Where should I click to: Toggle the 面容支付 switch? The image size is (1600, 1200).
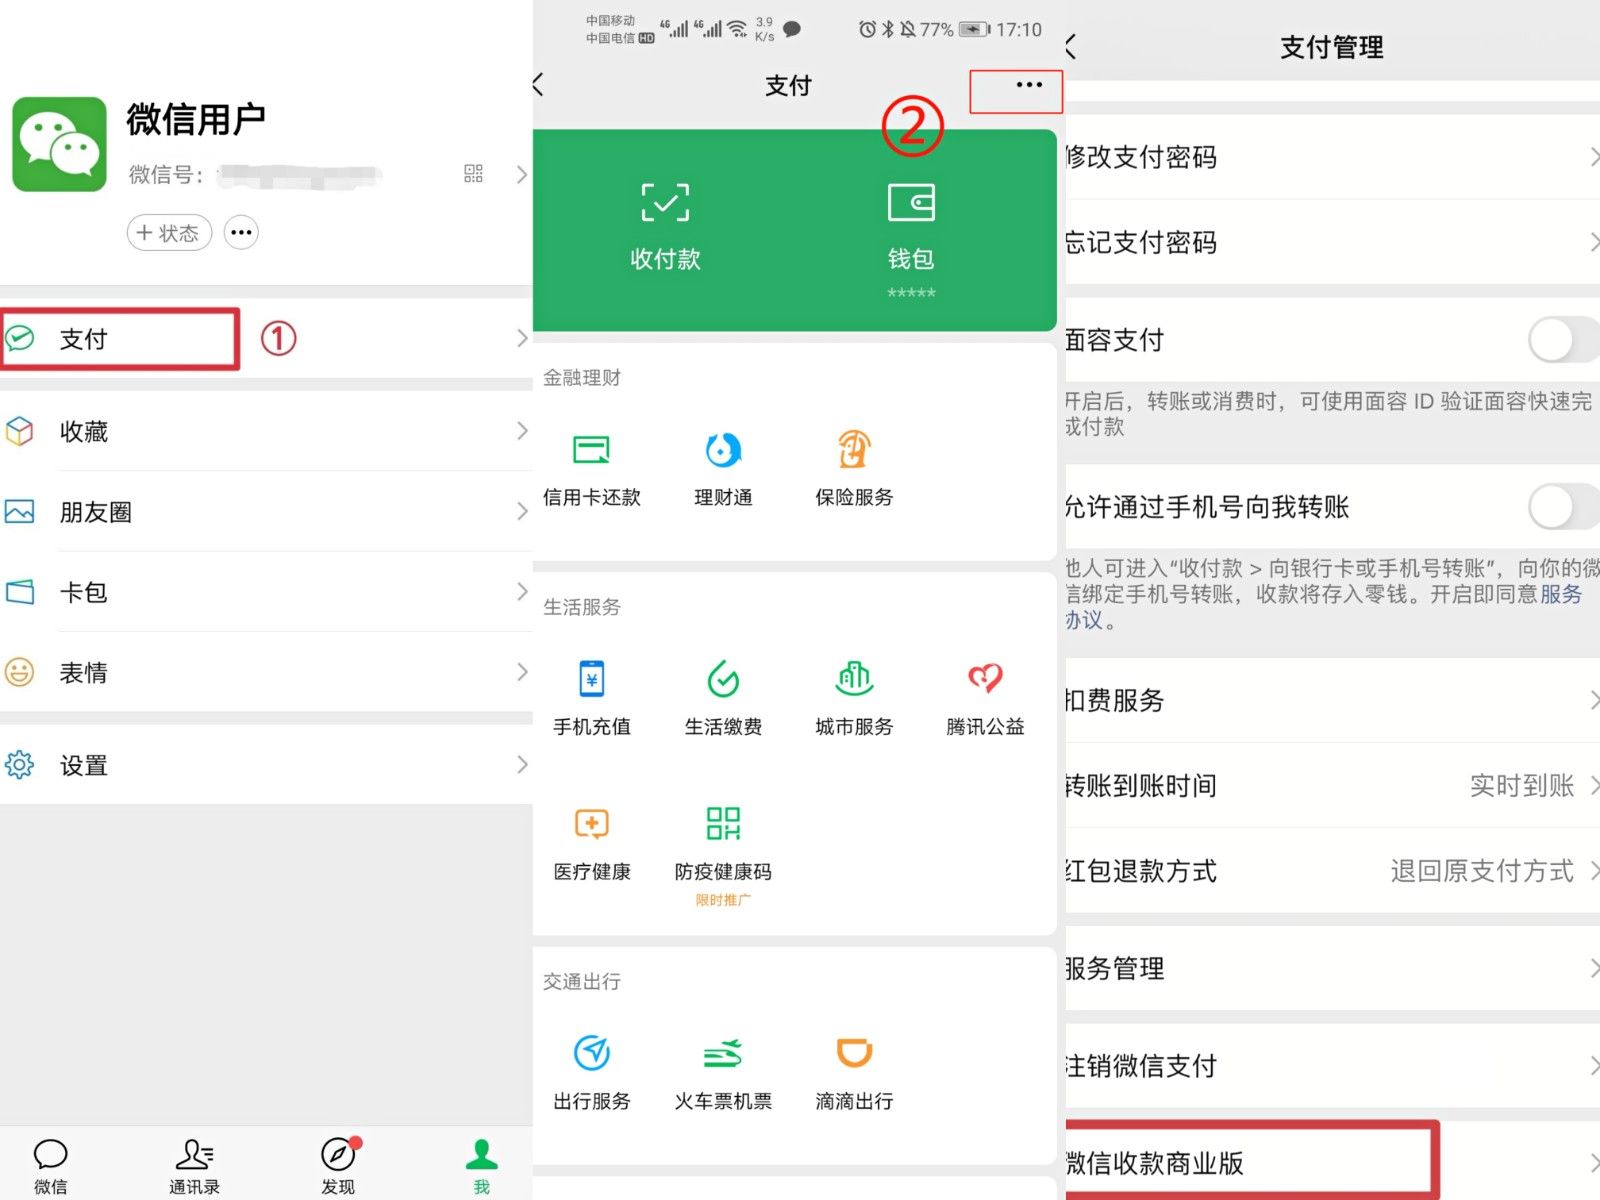click(x=1563, y=340)
